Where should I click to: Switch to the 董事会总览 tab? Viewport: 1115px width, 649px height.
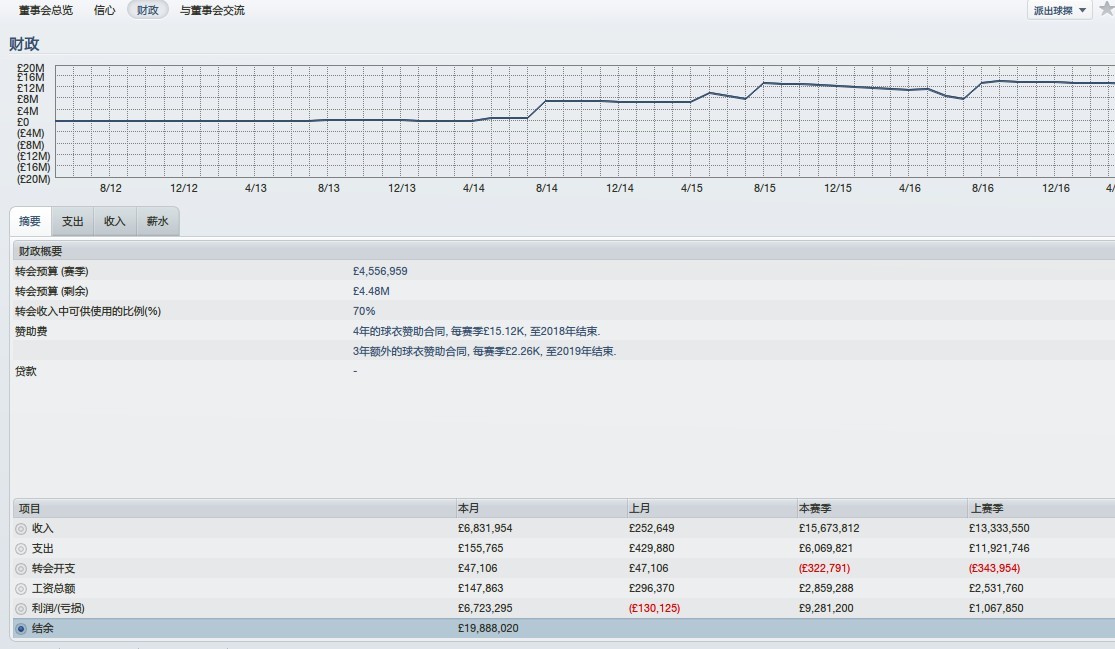click(46, 10)
